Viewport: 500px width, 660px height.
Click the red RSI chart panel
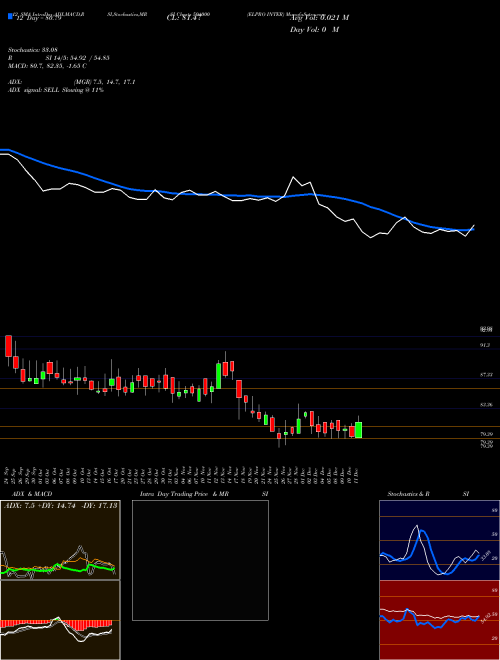point(439,620)
